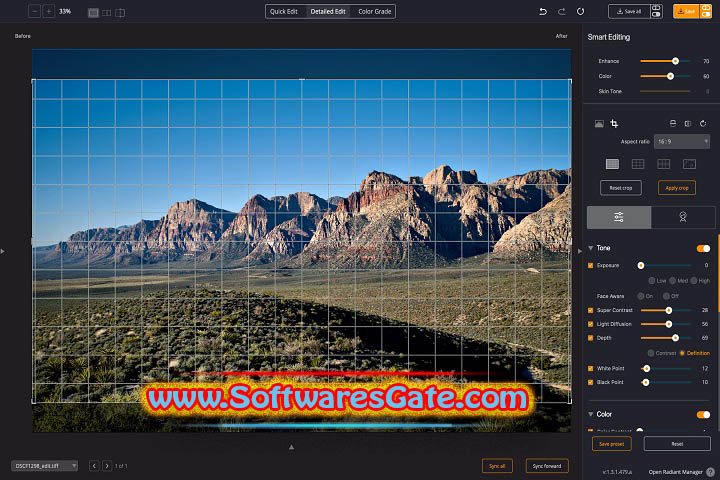Open the portrait tools panel tab
The width and height of the screenshot is (720, 480).
(x=683, y=217)
